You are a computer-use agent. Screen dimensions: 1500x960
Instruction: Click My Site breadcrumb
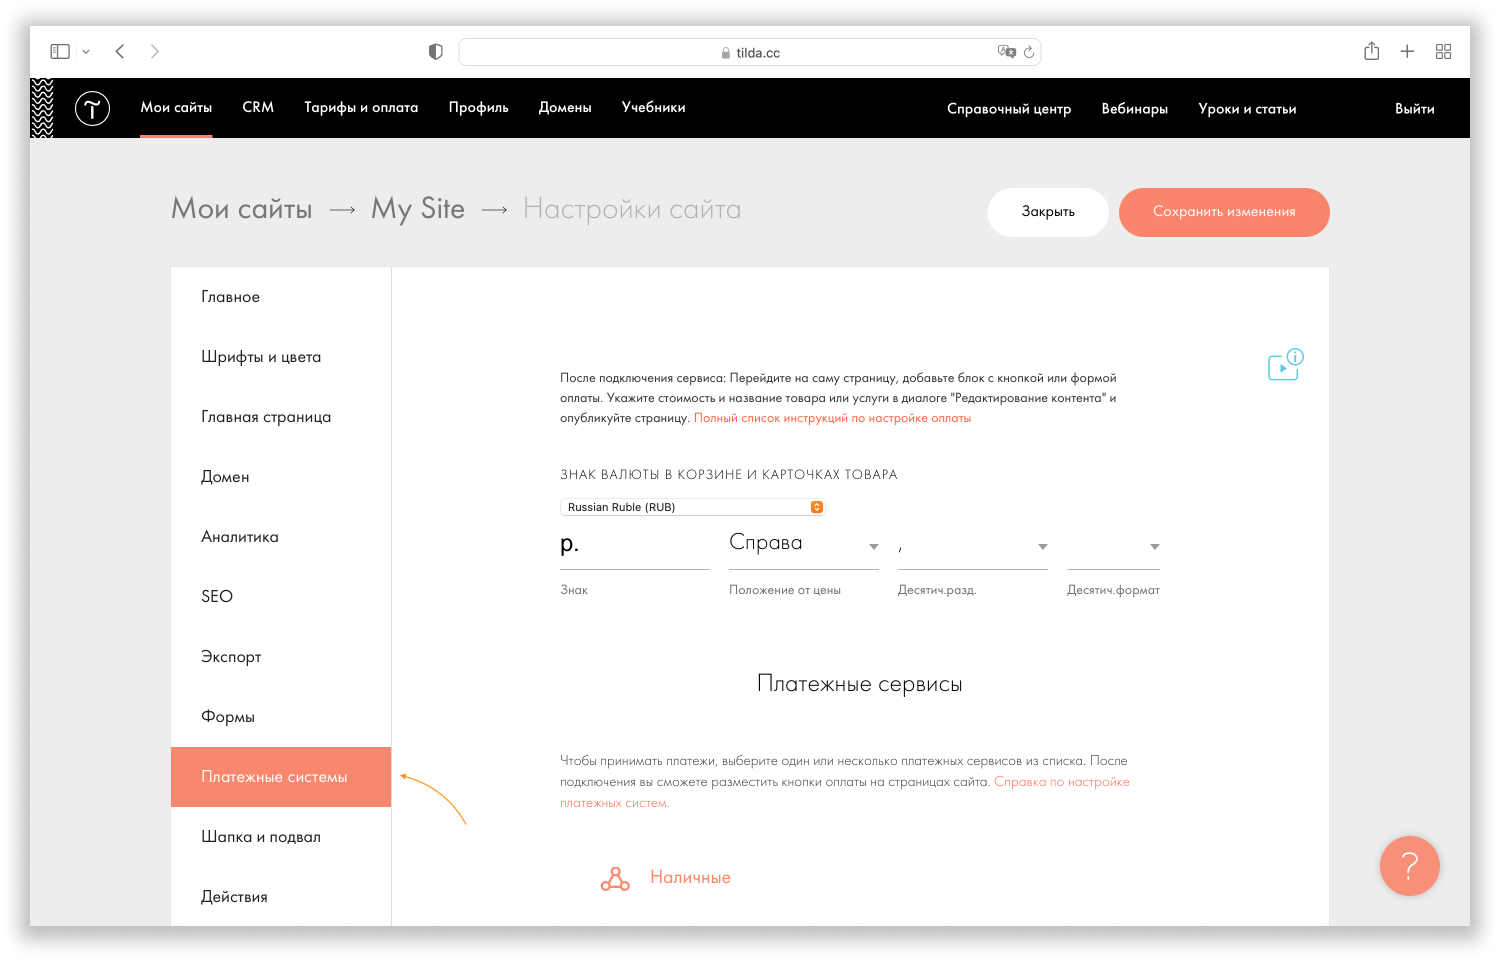(x=418, y=209)
